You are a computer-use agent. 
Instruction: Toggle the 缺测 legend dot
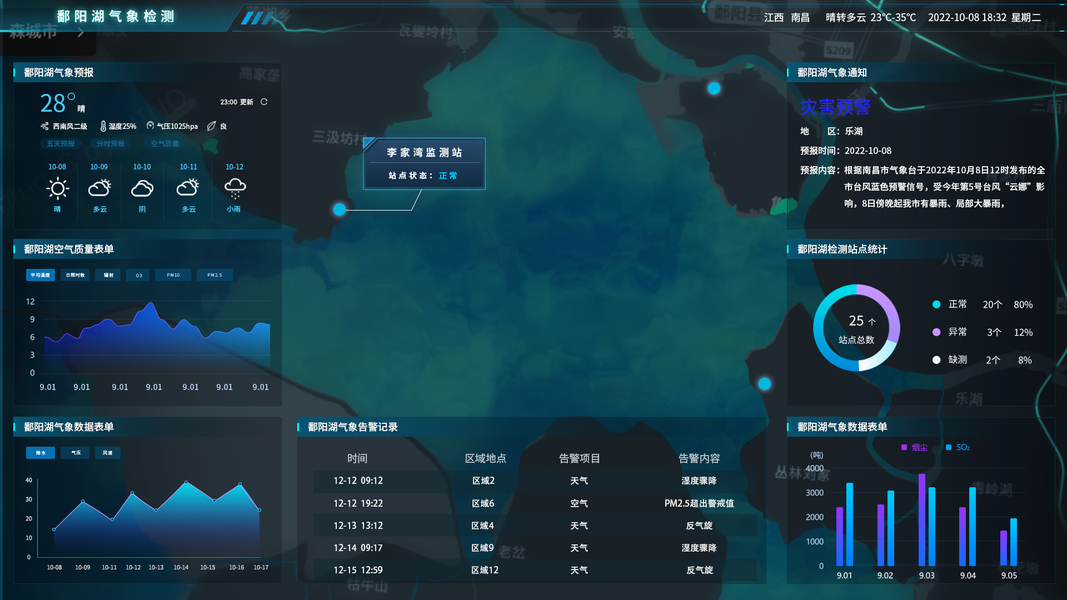[x=936, y=360]
